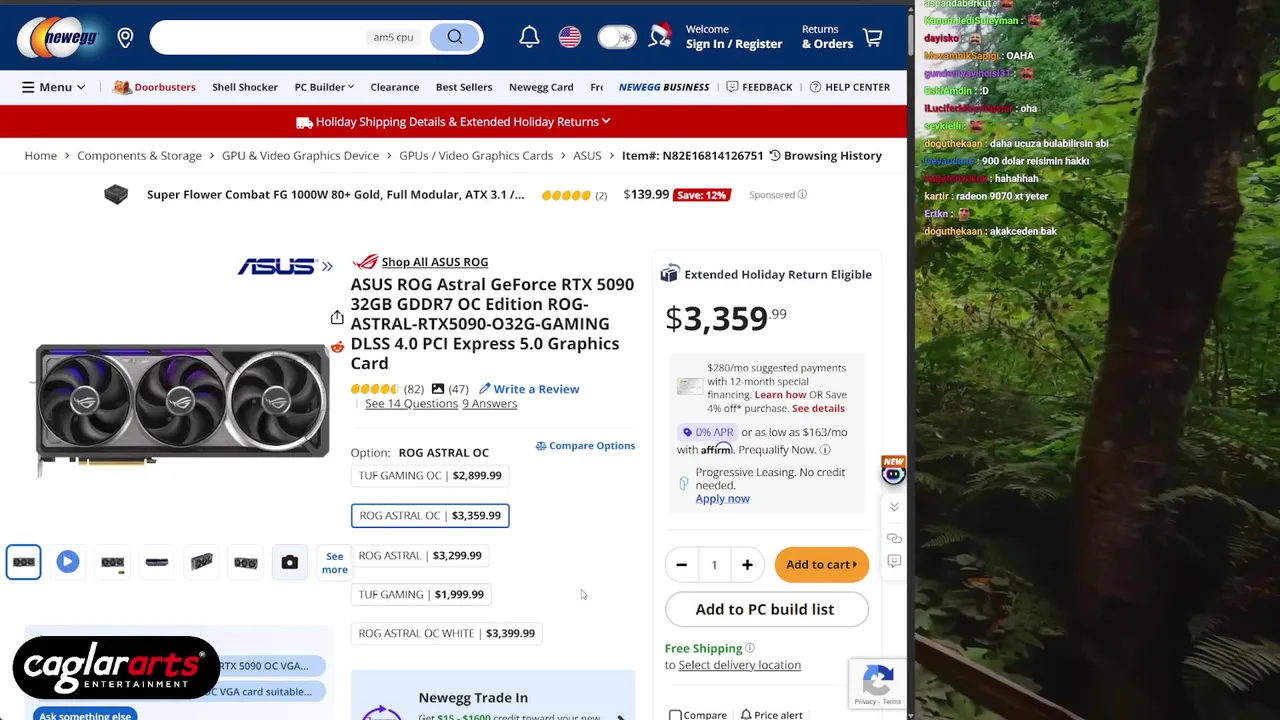Decrease quantity with minus button

pyautogui.click(x=681, y=565)
